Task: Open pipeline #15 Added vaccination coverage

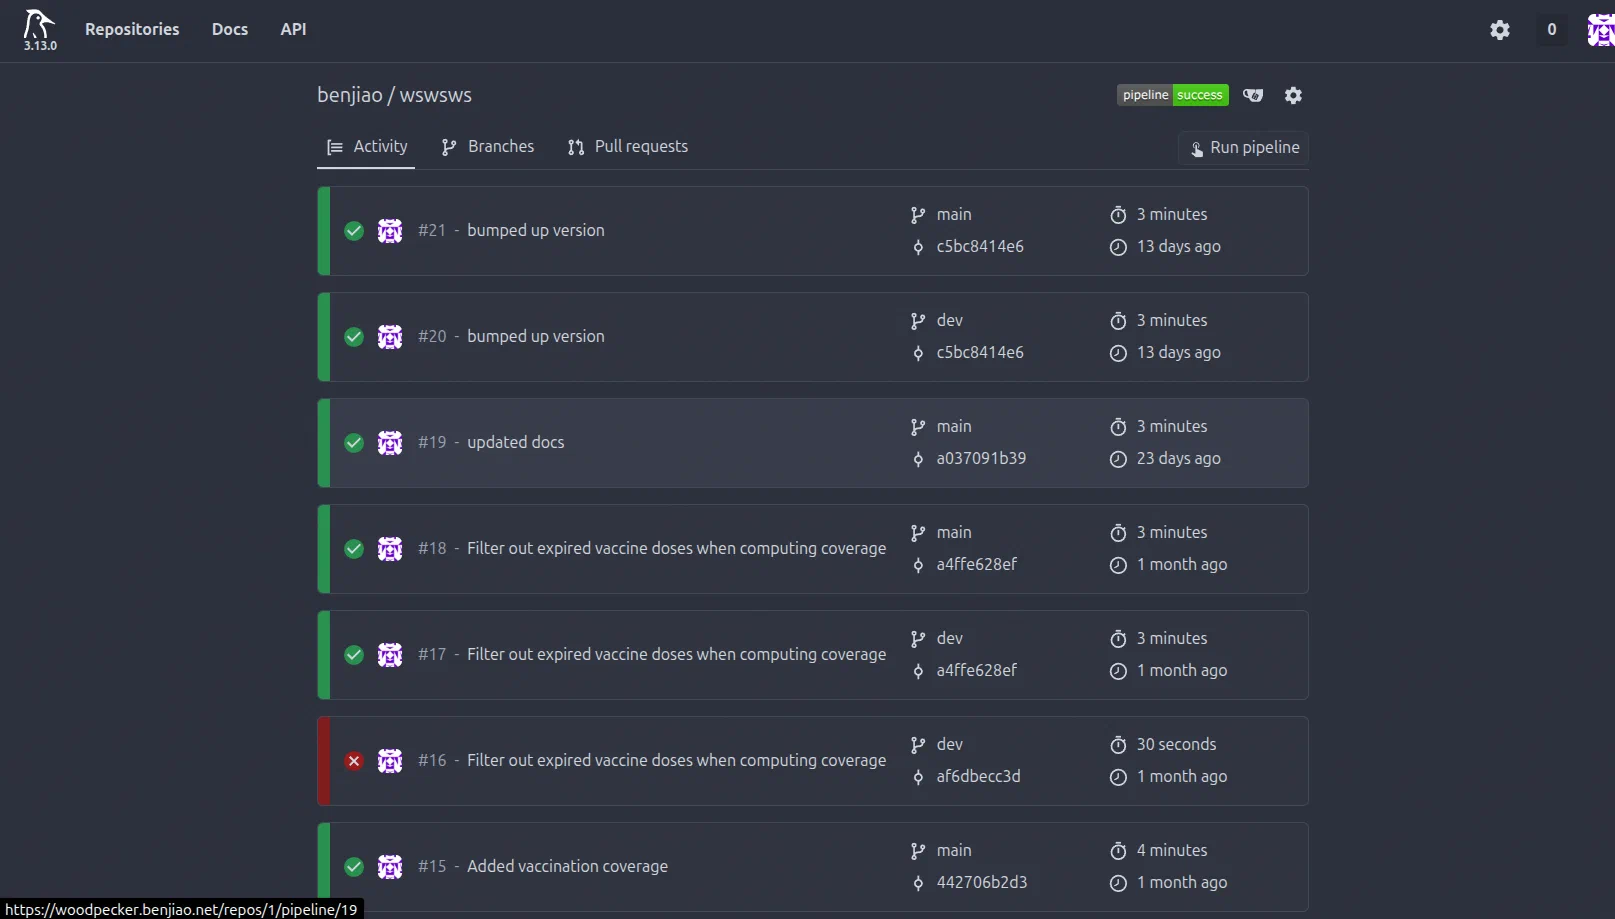Action: (567, 867)
